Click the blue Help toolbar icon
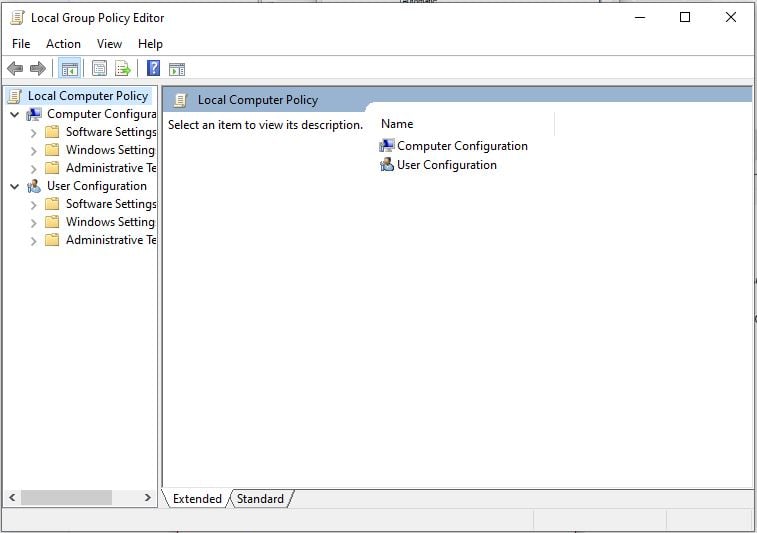This screenshot has width=757, height=533. point(154,68)
